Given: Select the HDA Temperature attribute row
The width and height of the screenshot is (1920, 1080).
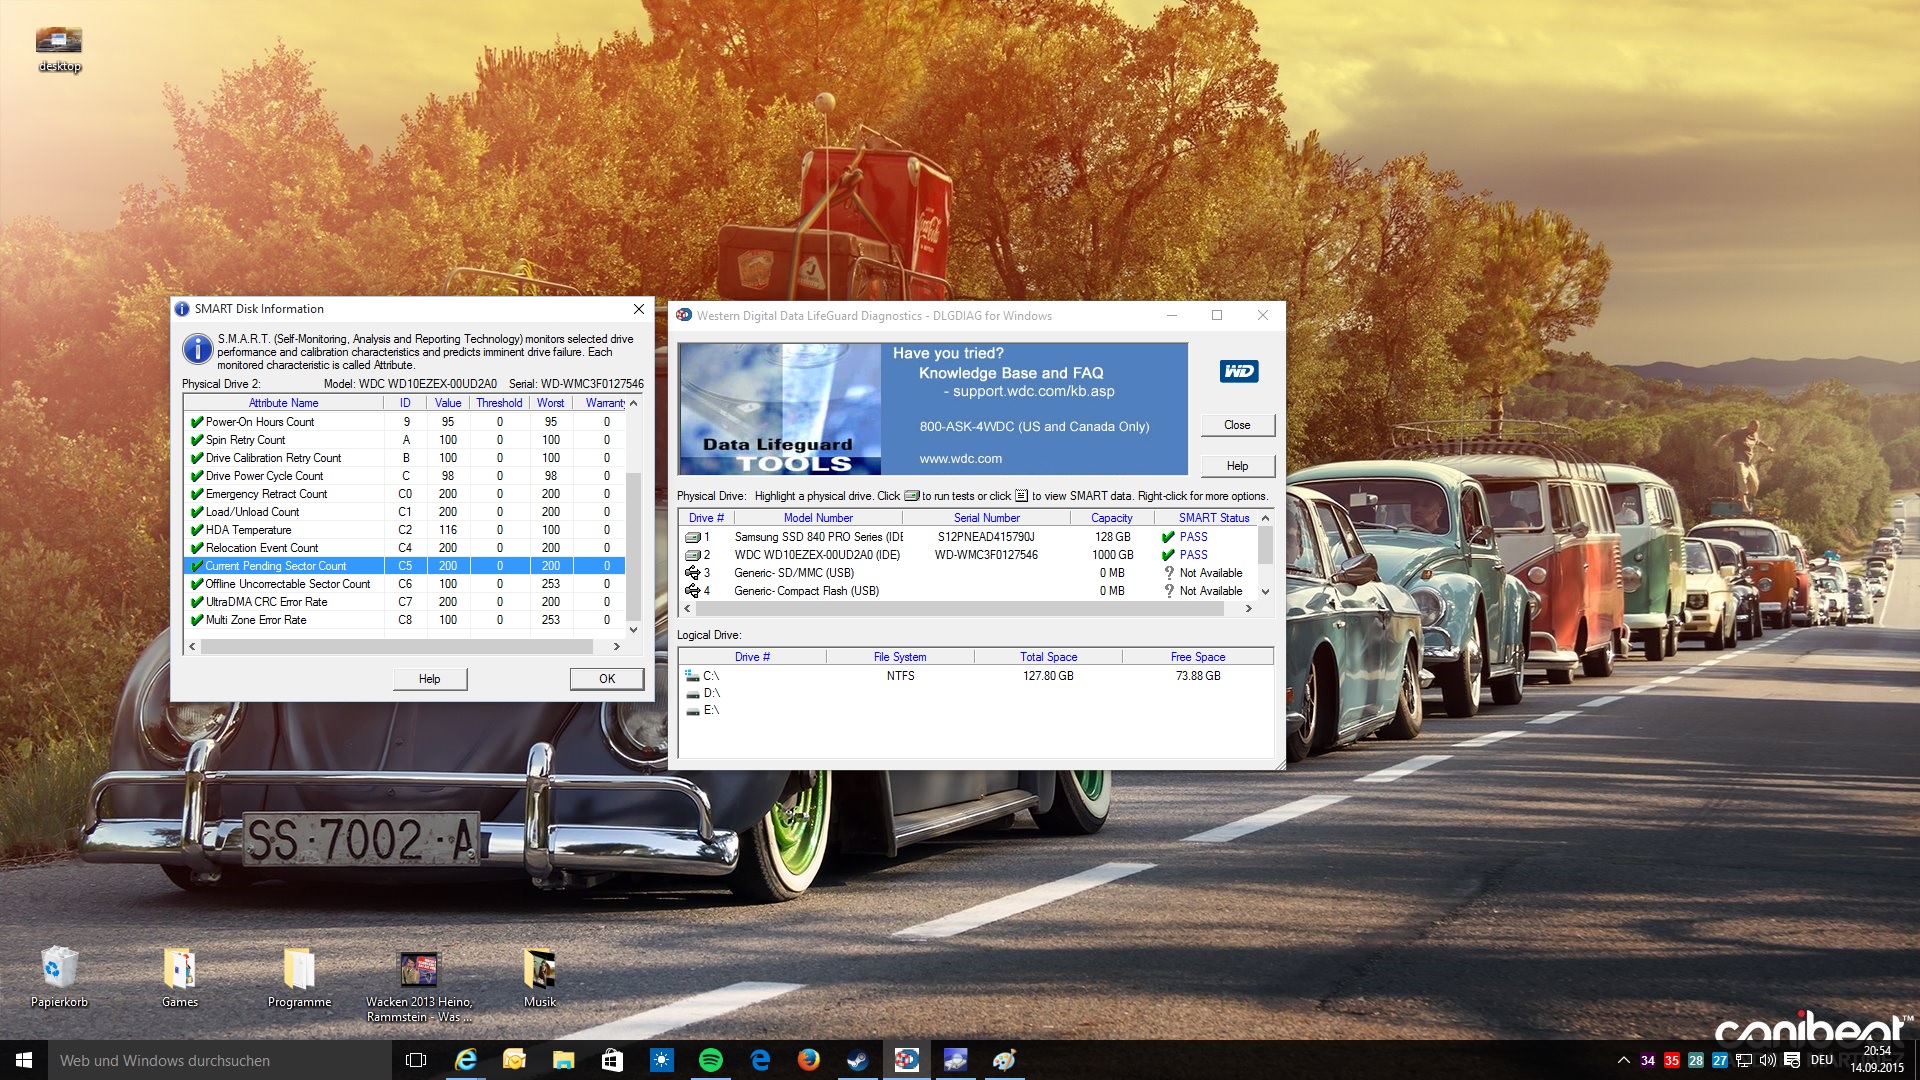Looking at the screenshot, I should (x=248, y=530).
